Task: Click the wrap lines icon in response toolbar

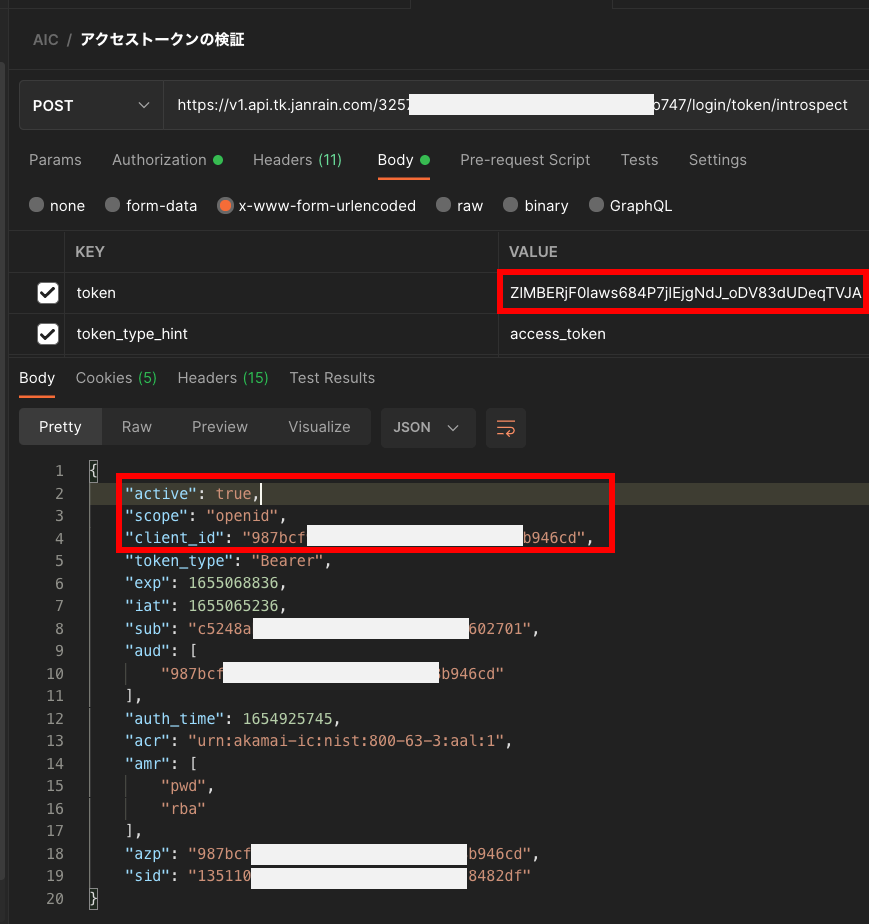Action: coord(506,427)
